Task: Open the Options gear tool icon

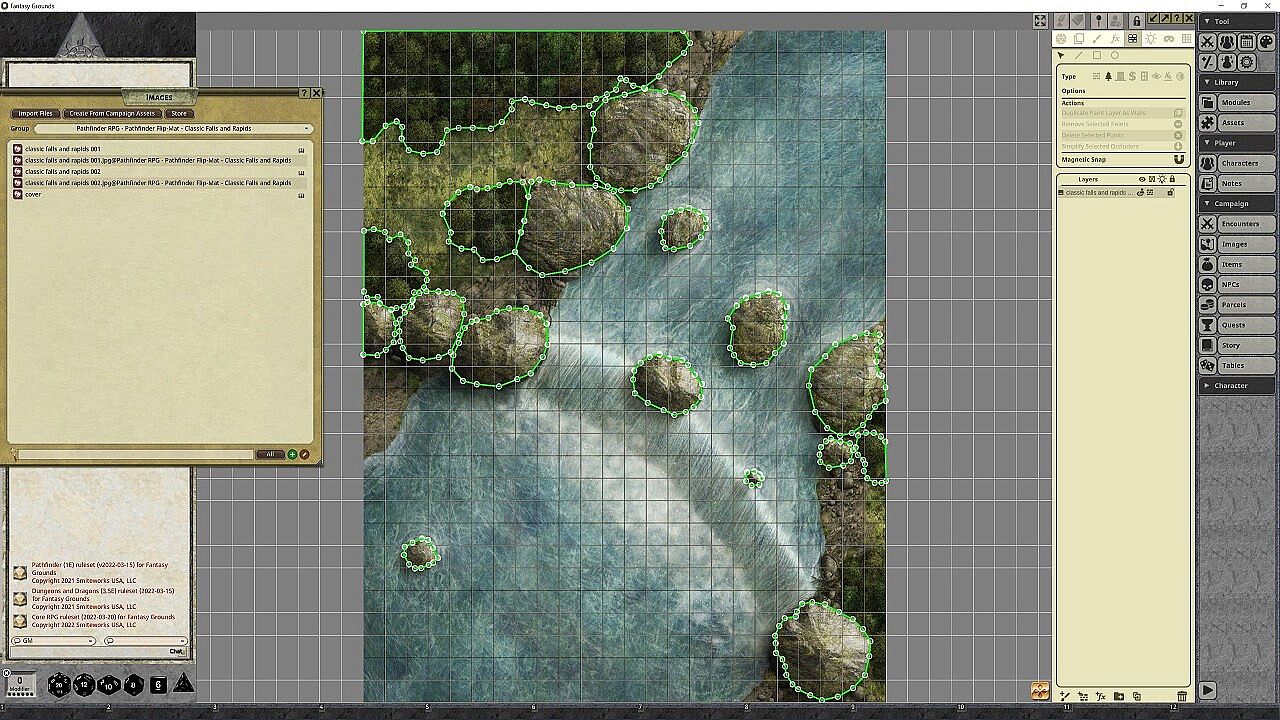Action: pyautogui.click(x=1247, y=62)
